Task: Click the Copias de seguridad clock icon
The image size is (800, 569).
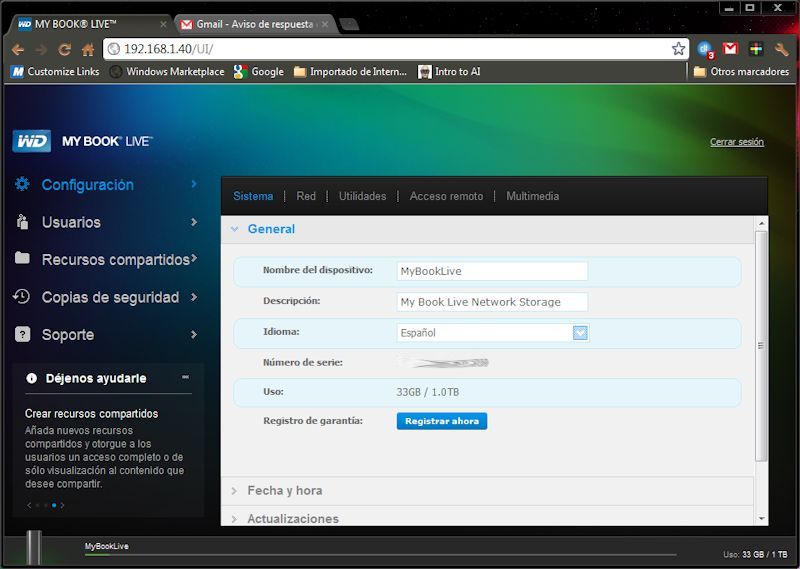Action: (x=21, y=296)
